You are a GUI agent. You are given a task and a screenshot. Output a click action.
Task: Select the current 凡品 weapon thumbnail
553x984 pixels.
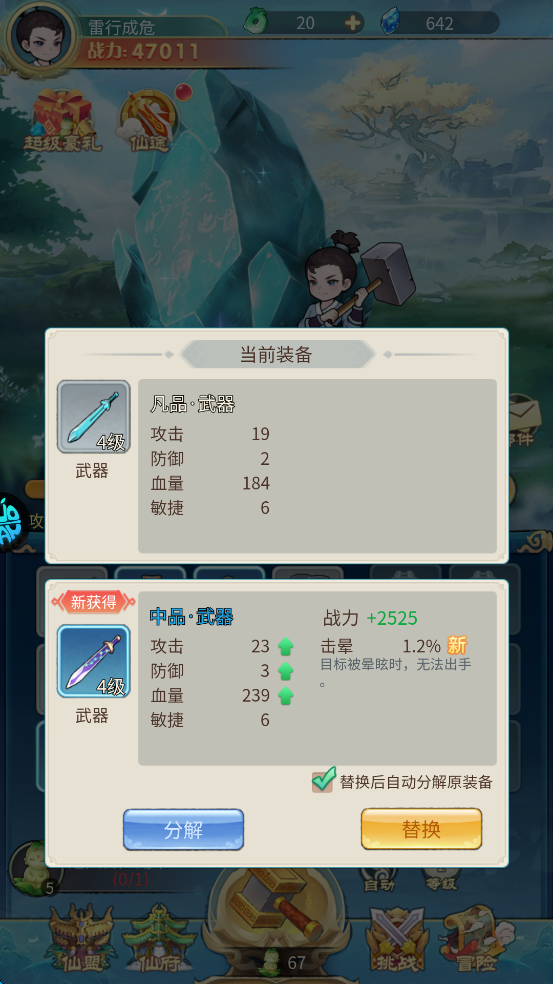(x=94, y=417)
